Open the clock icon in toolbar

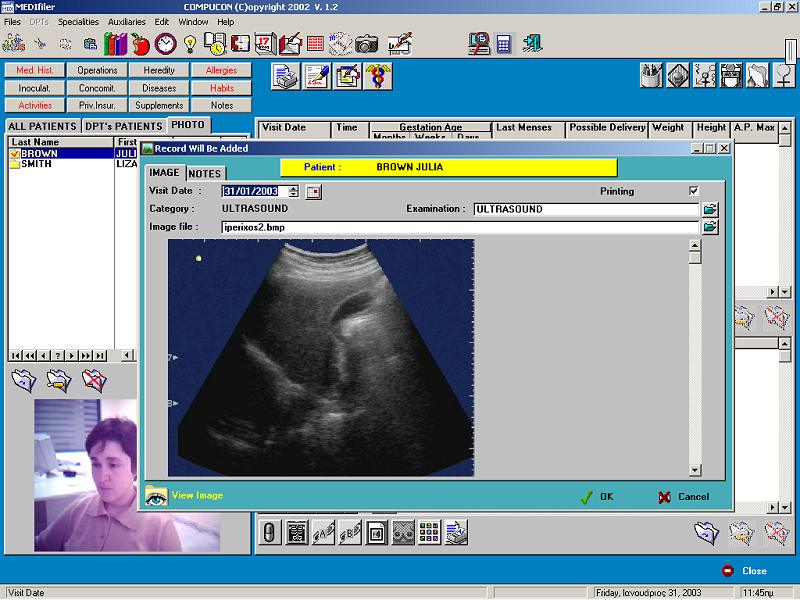tap(165, 44)
